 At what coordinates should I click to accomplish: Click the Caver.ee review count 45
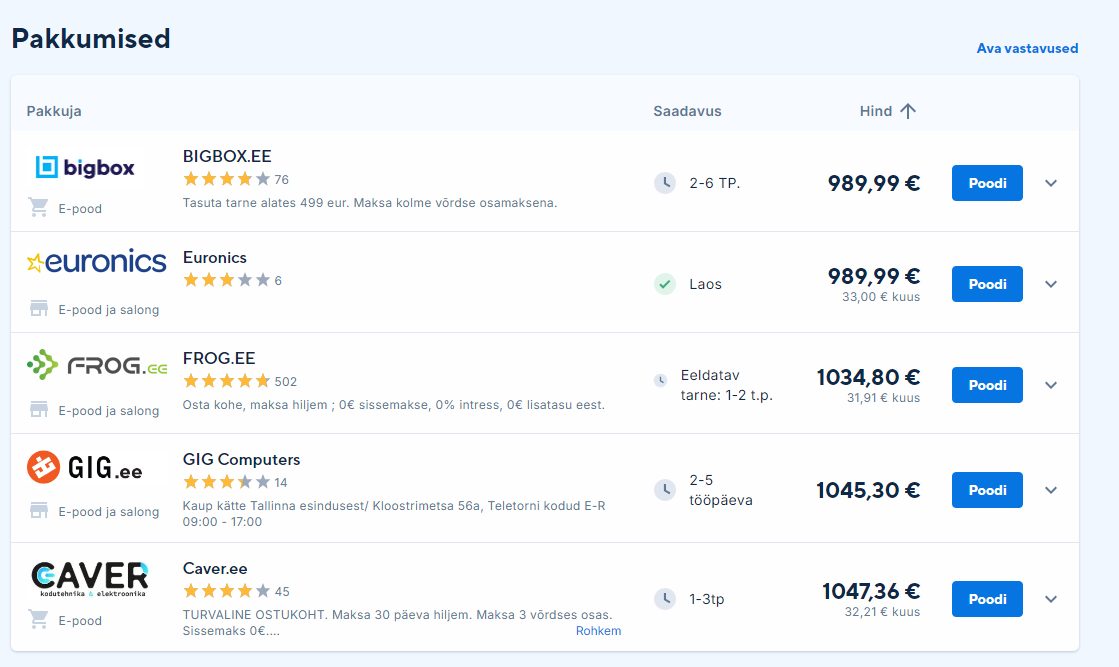click(282, 592)
